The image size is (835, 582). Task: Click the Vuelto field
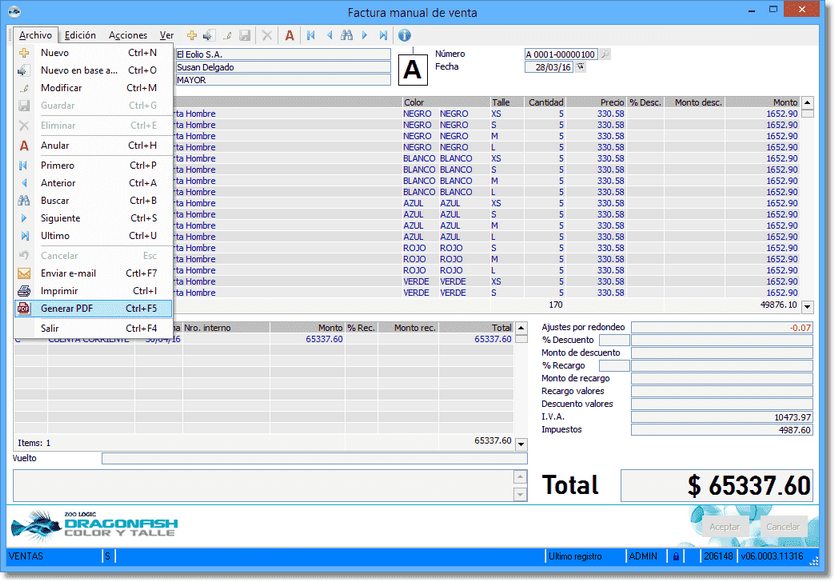tap(314, 458)
